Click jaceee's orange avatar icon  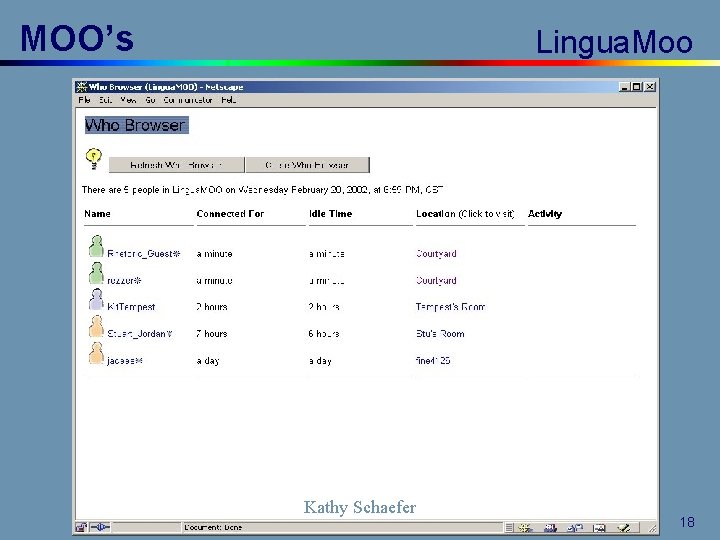(96, 353)
